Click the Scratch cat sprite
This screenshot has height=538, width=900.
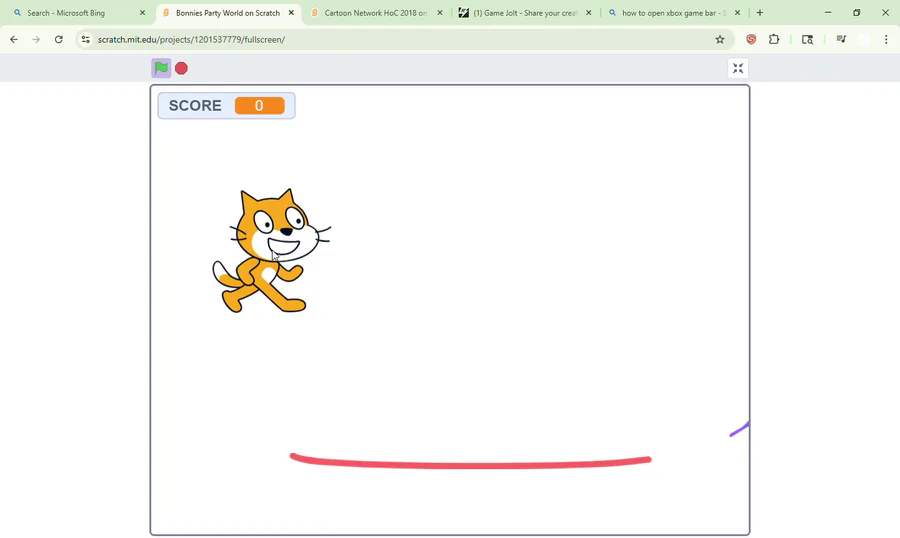click(x=271, y=251)
